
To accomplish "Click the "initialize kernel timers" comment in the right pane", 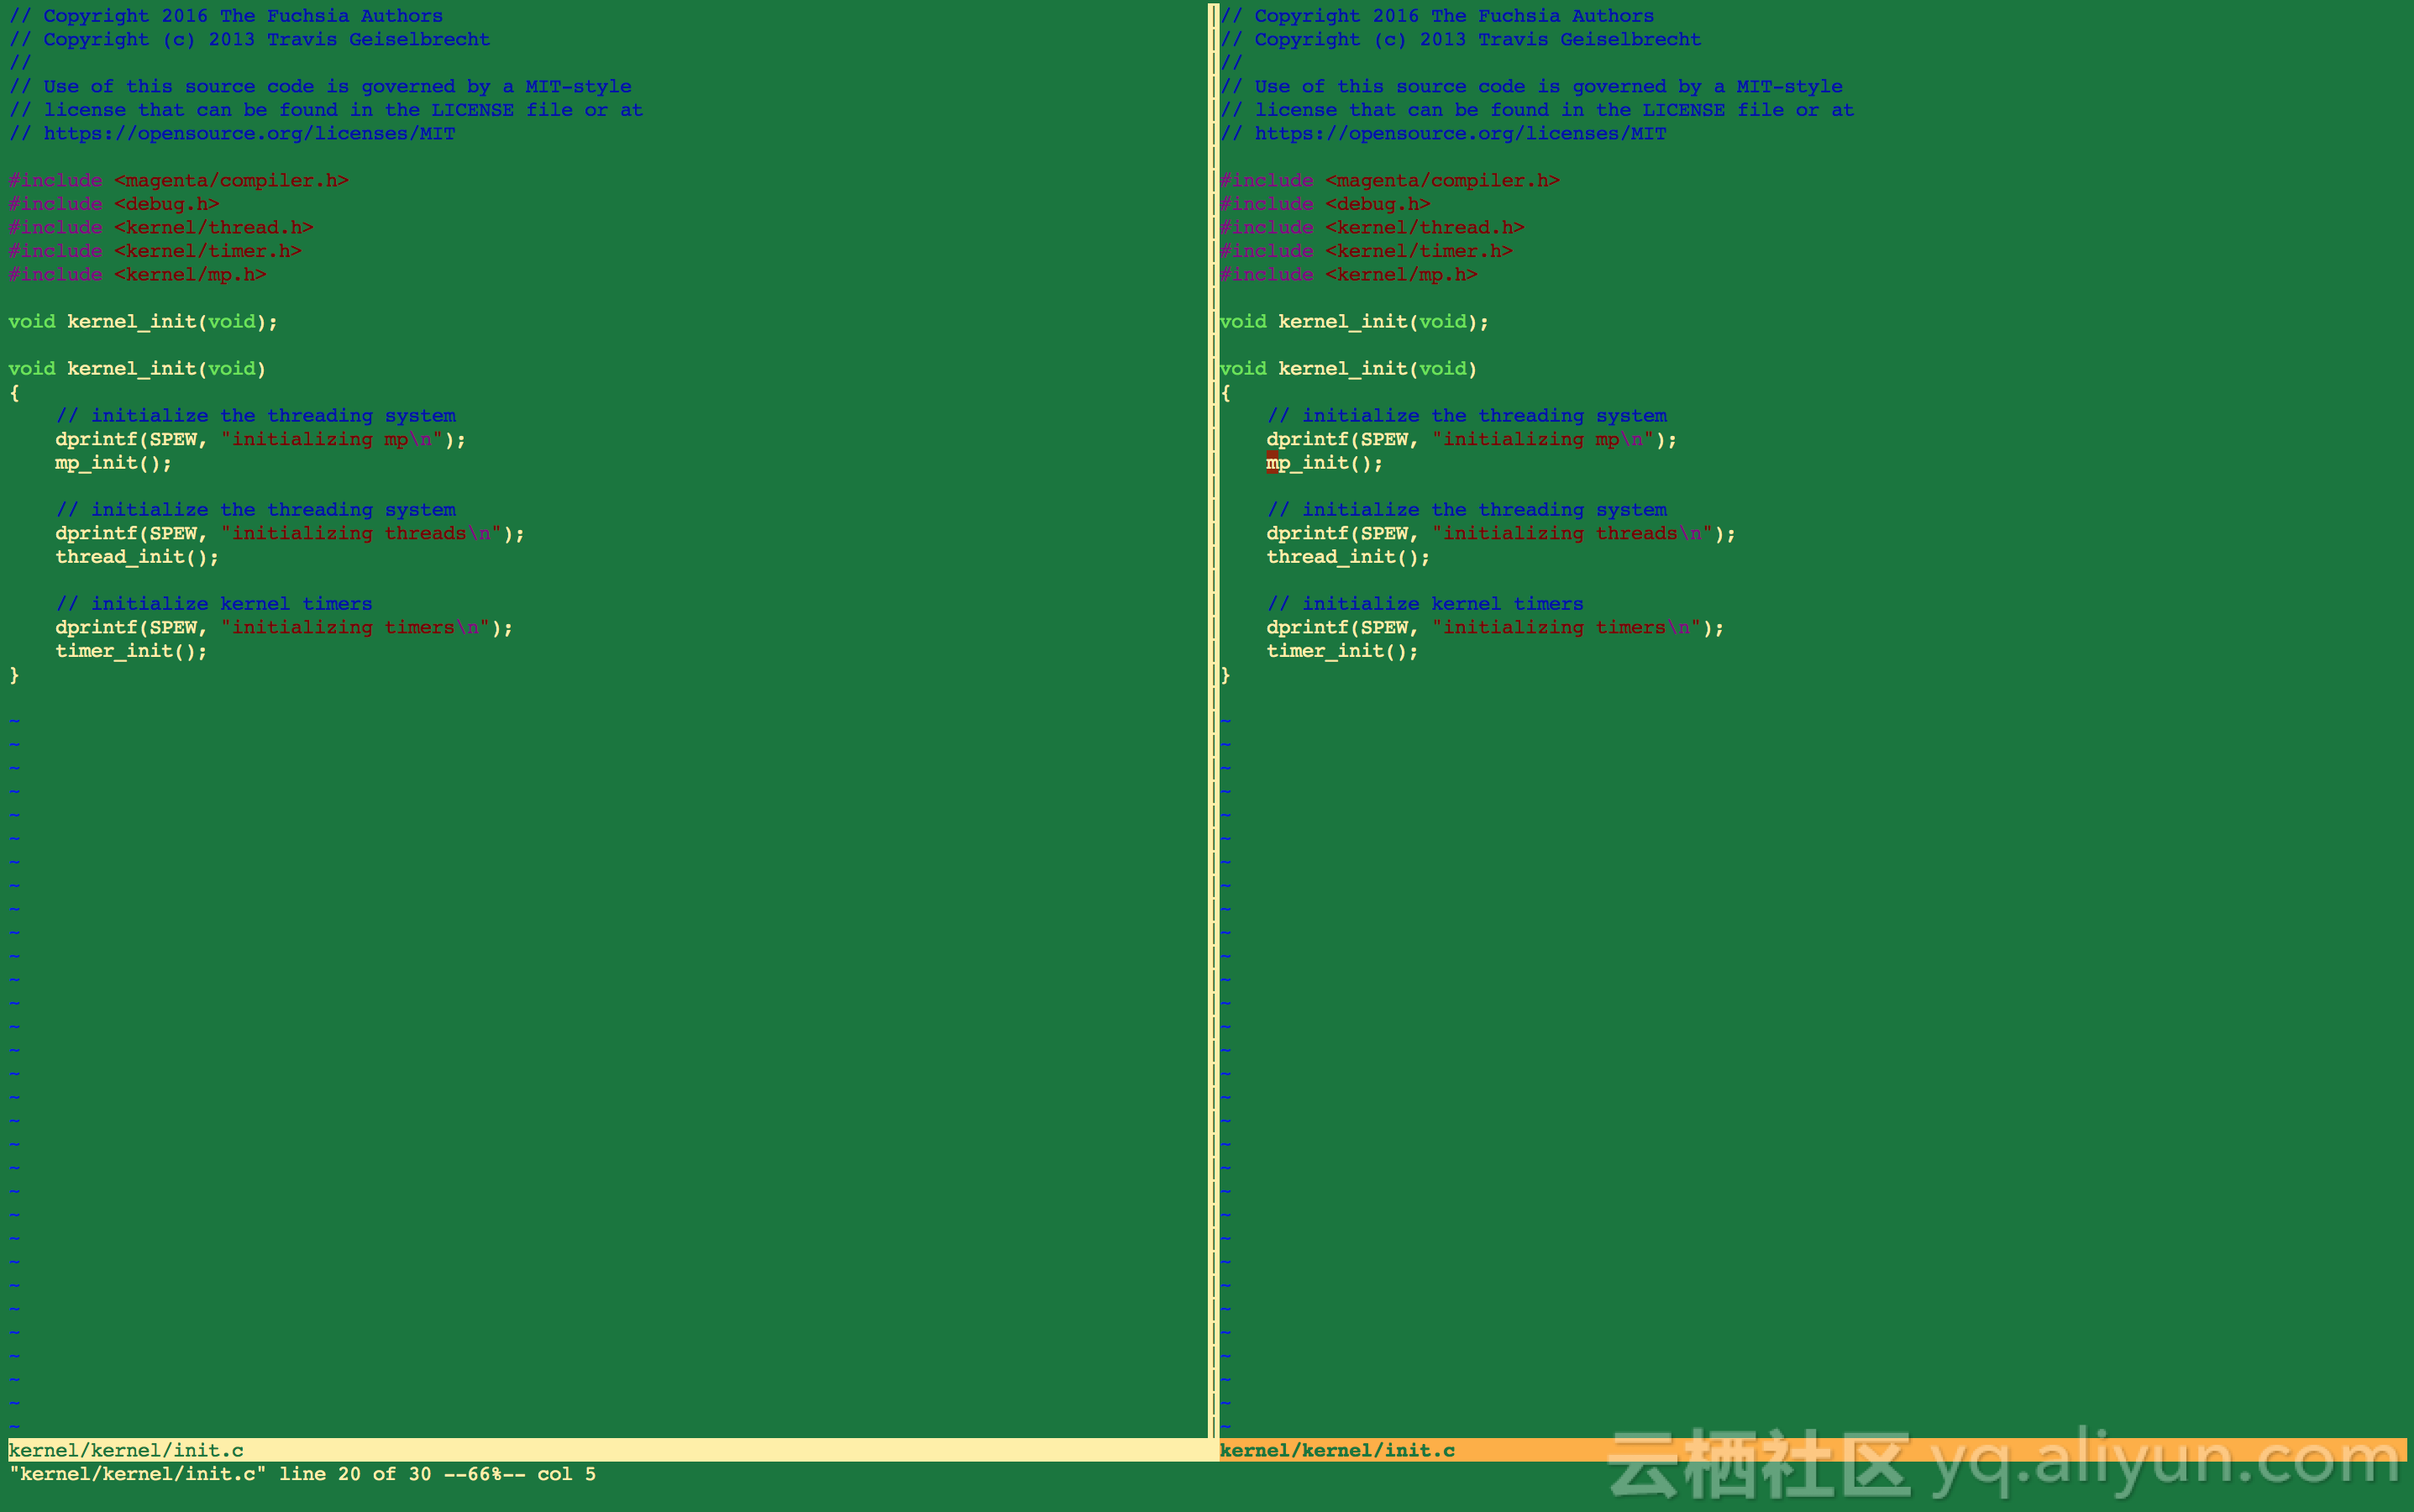I will point(1425,604).
